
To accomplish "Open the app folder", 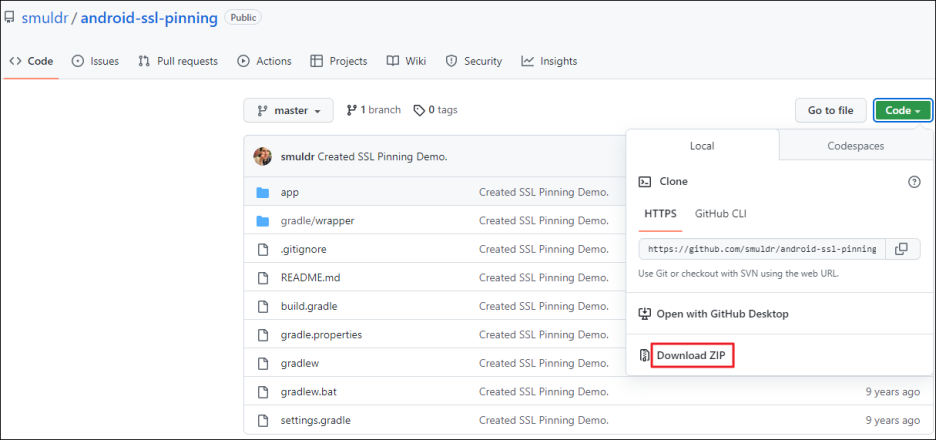I will pyautogui.click(x=290, y=192).
